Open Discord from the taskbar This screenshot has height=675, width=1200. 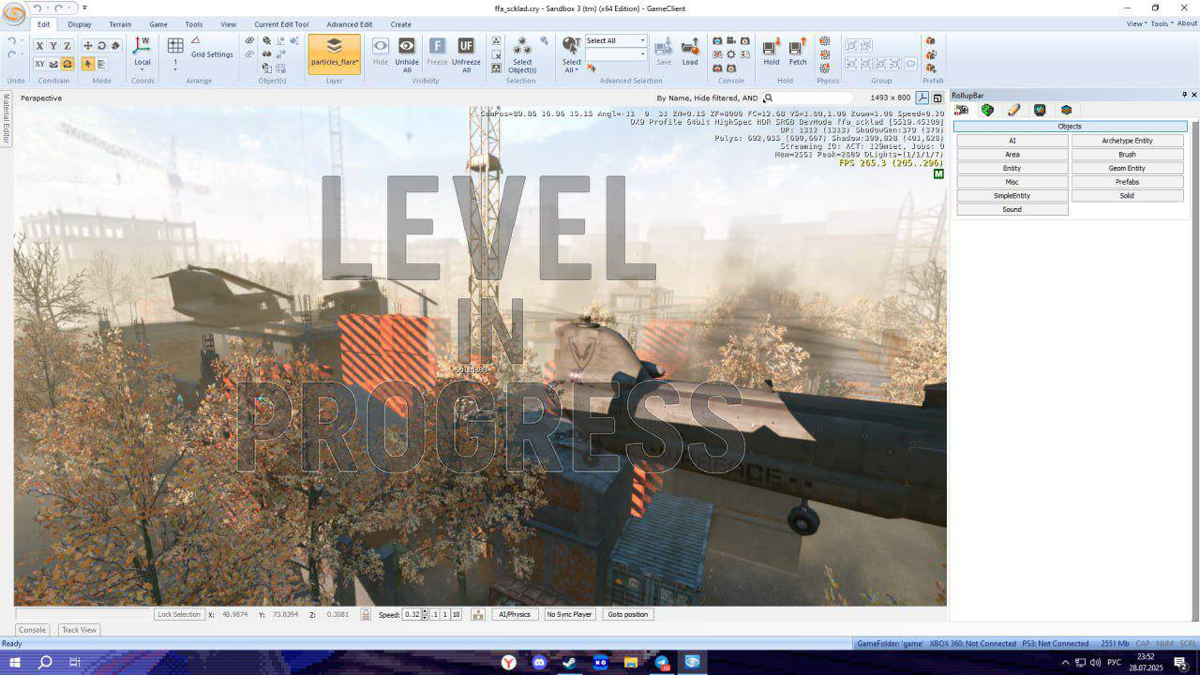pyautogui.click(x=540, y=662)
